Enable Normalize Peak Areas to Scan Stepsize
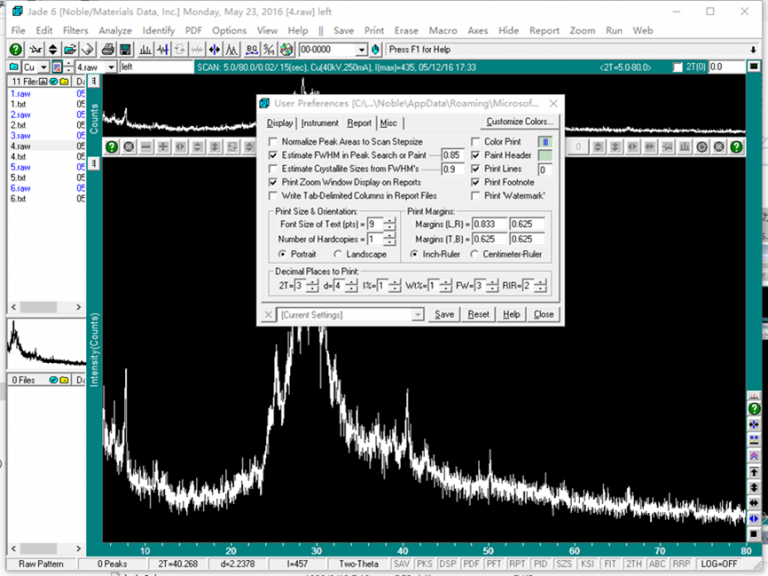Image resolution: width=768 pixels, height=576 pixels. (273, 142)
